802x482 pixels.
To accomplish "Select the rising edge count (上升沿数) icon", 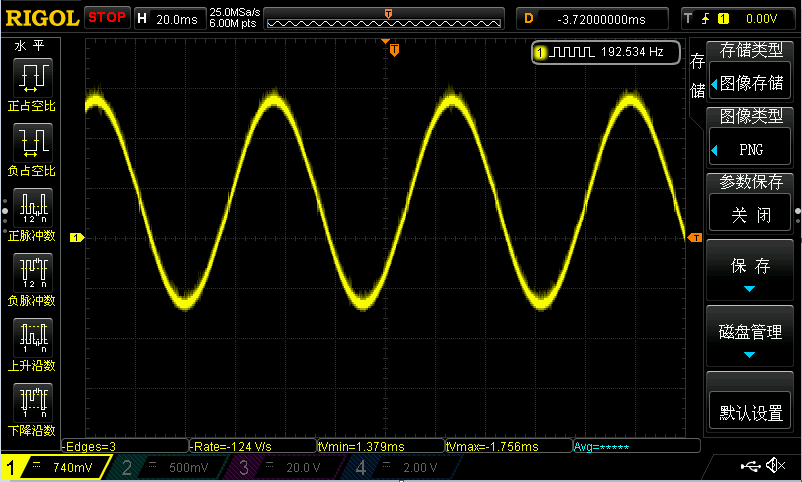I will (33, 338).
